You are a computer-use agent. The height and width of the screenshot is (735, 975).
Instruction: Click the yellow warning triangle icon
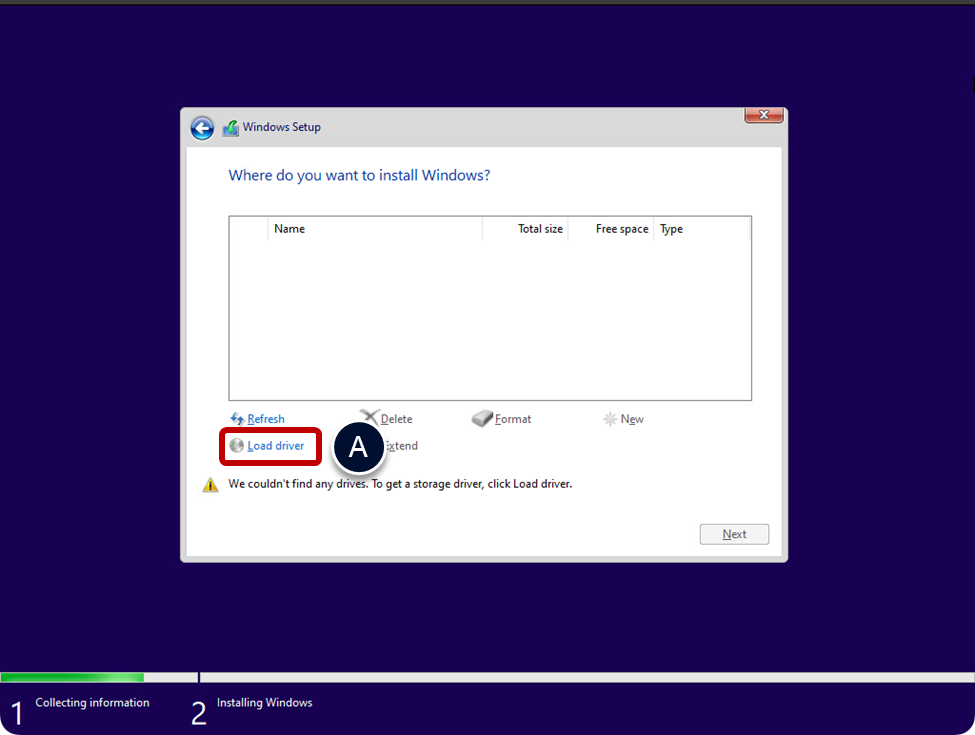(x=210, y=485)
